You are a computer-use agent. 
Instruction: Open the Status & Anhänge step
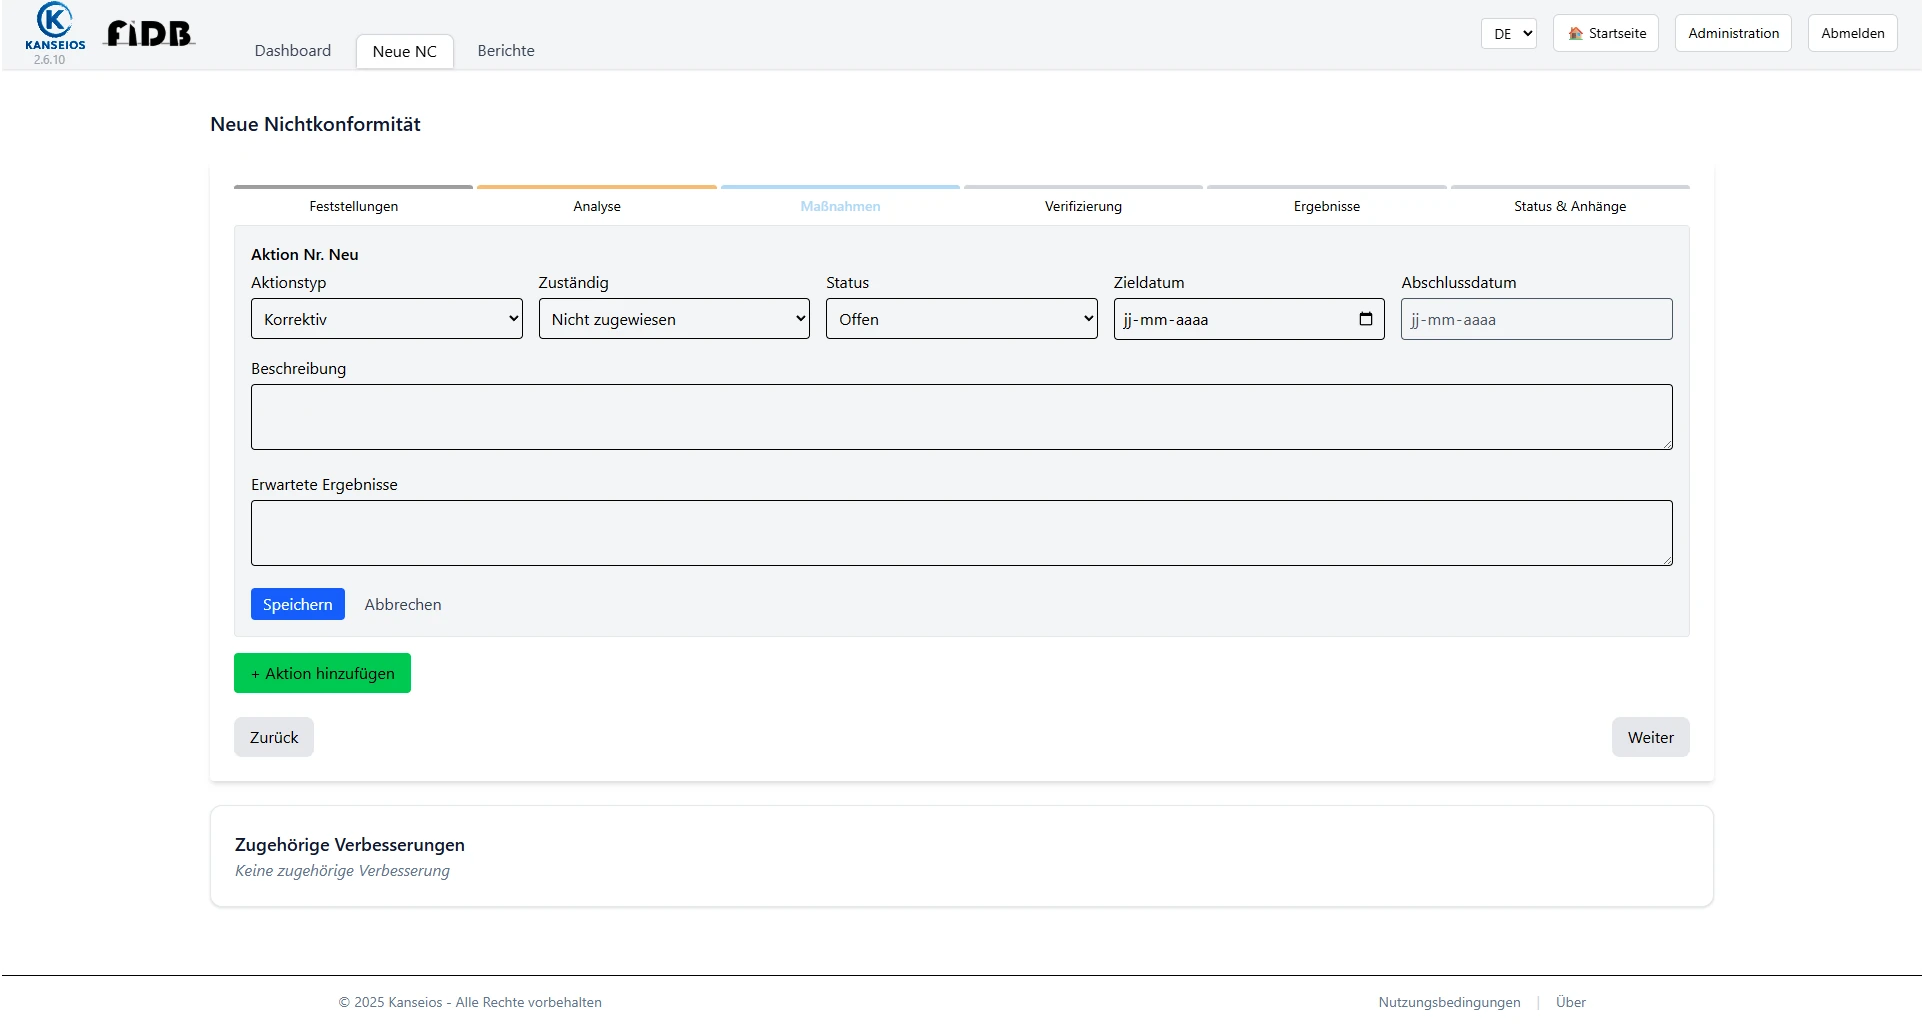click(1569, 206)
